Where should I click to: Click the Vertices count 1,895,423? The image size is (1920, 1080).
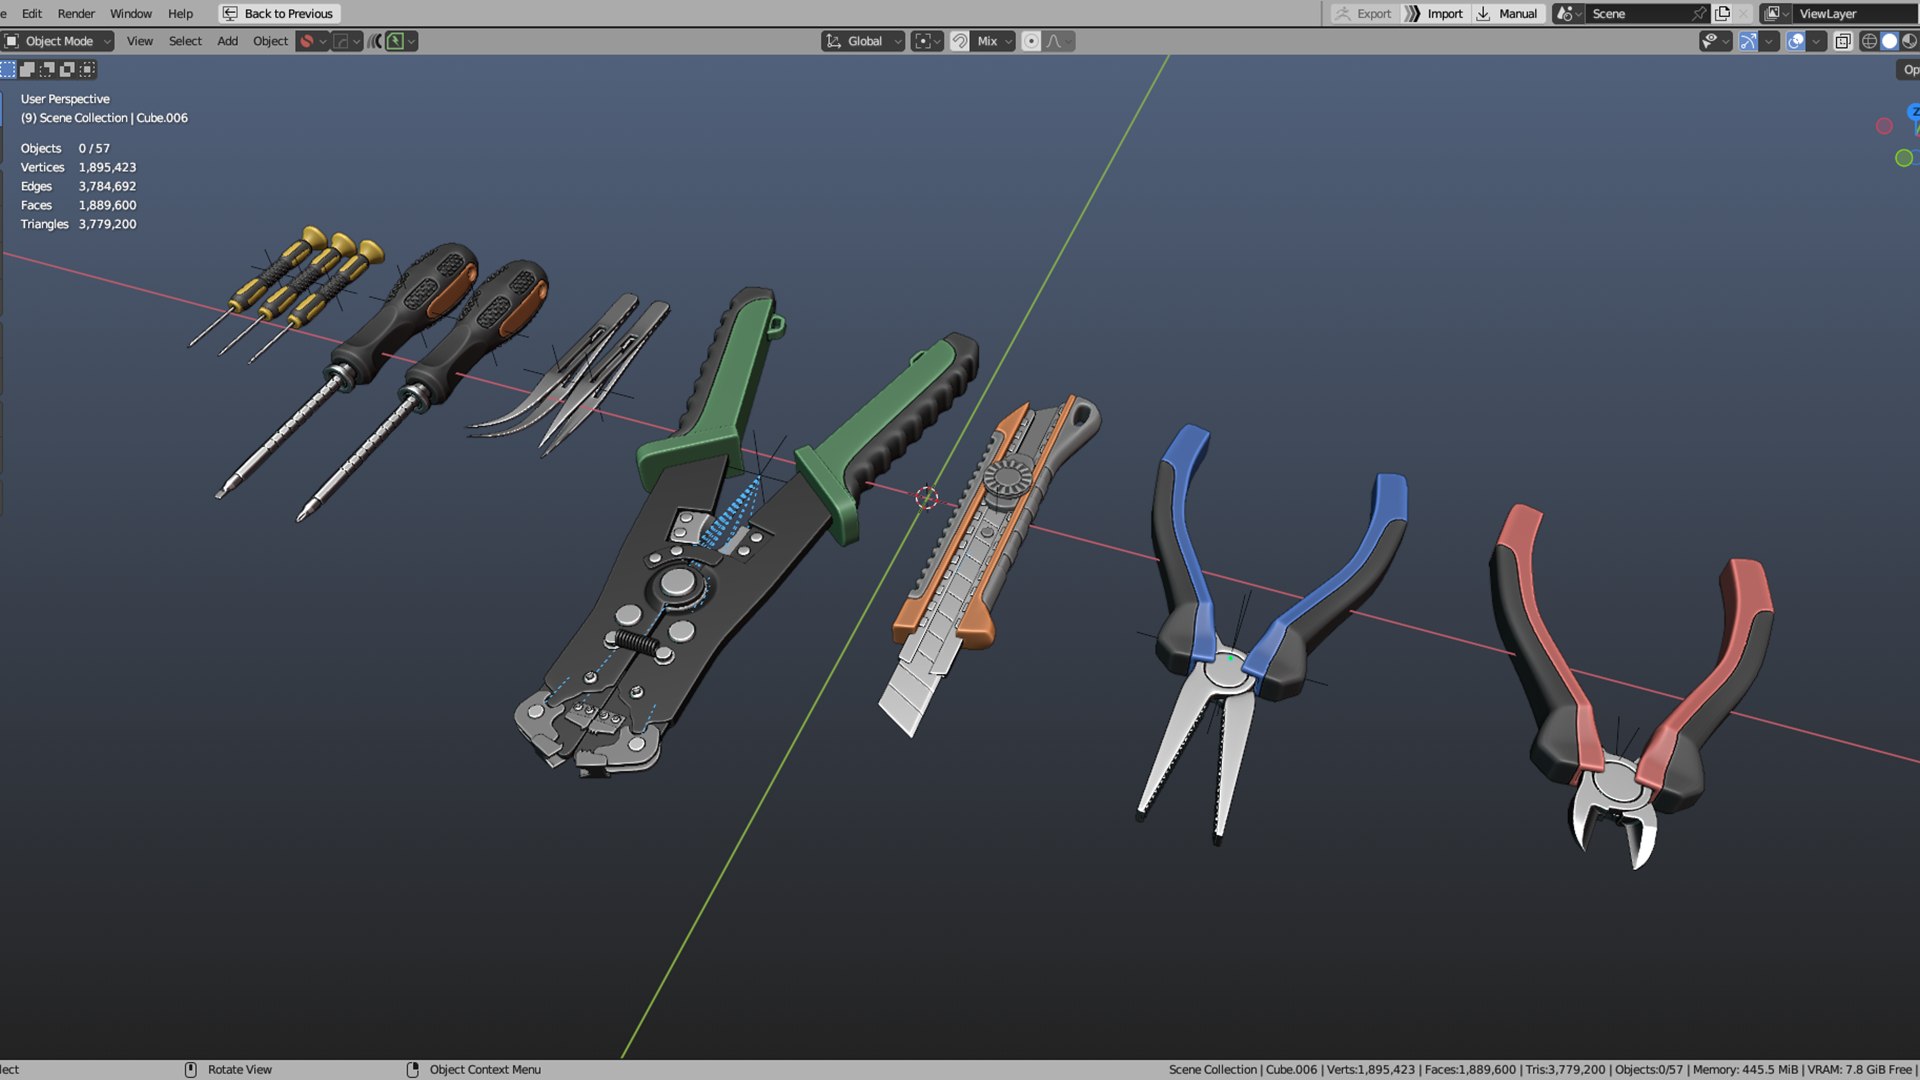pos(107,167)
